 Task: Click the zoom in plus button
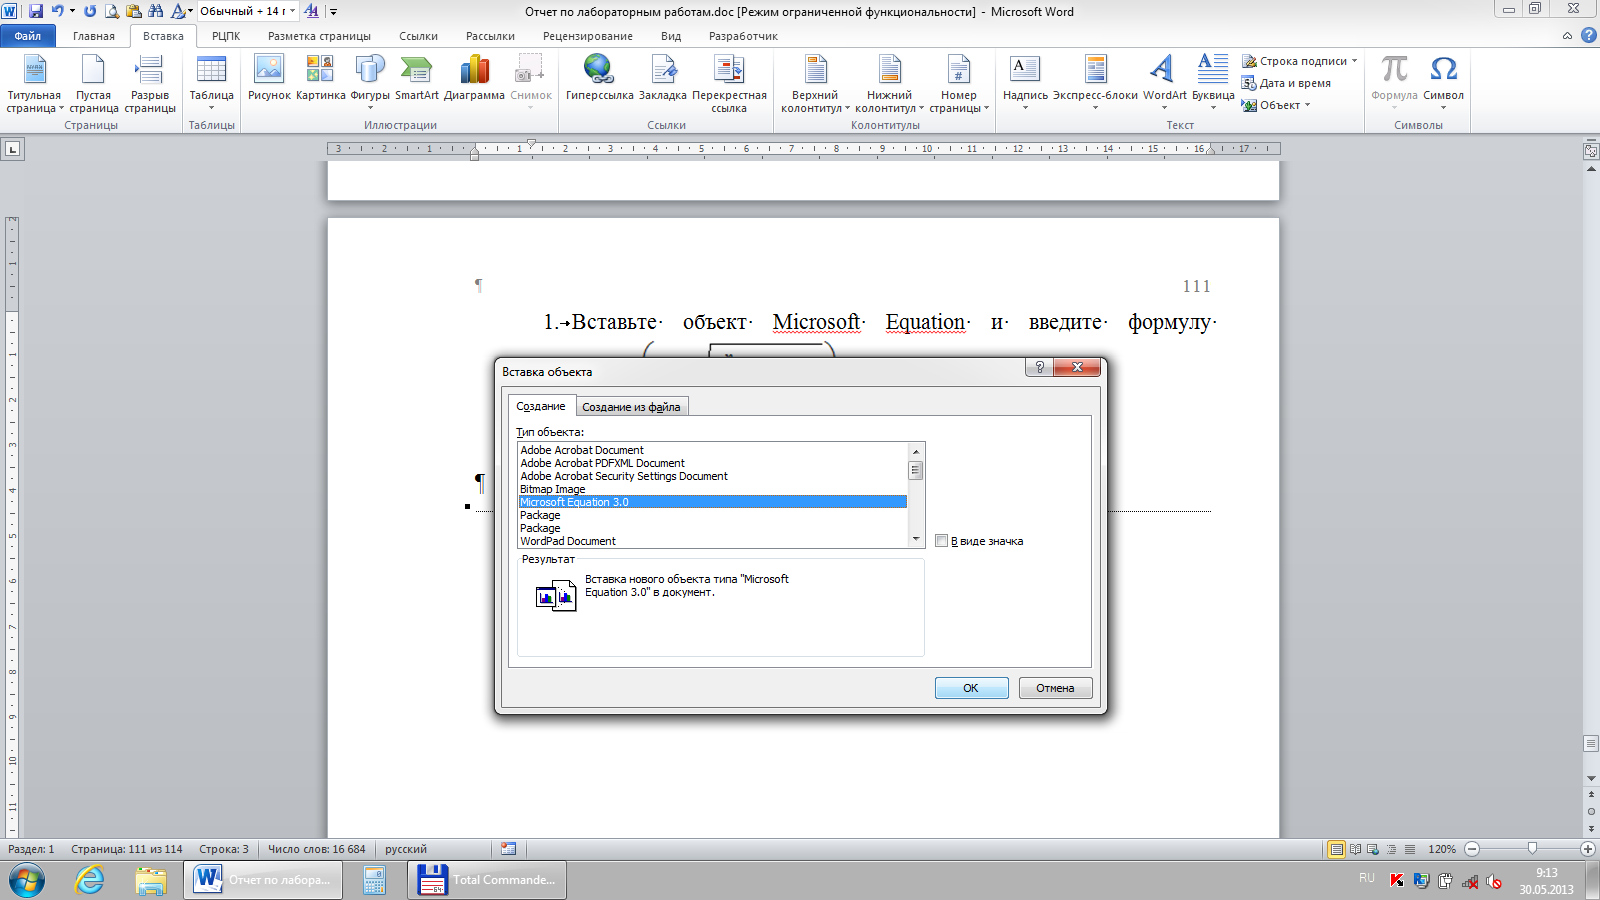tap(1588, 849)
